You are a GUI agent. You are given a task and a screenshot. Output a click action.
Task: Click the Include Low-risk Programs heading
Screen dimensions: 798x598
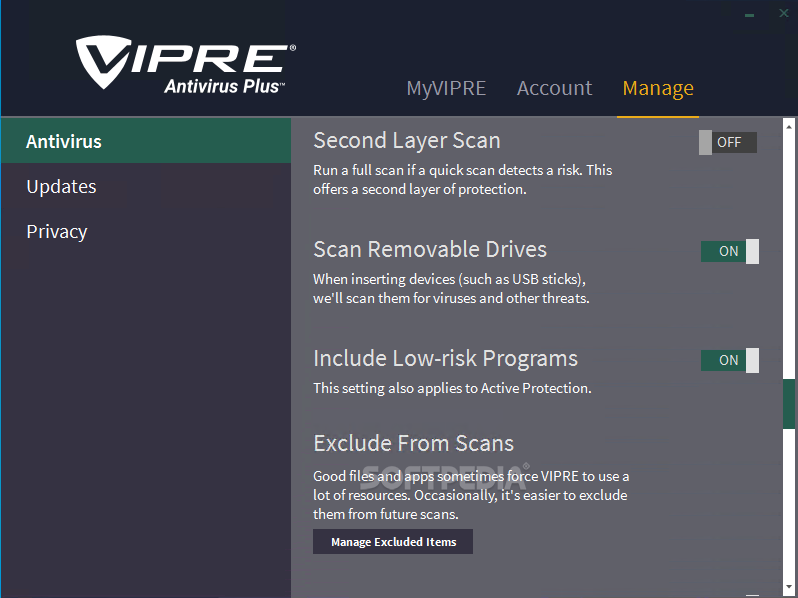(x=445, y=358)
